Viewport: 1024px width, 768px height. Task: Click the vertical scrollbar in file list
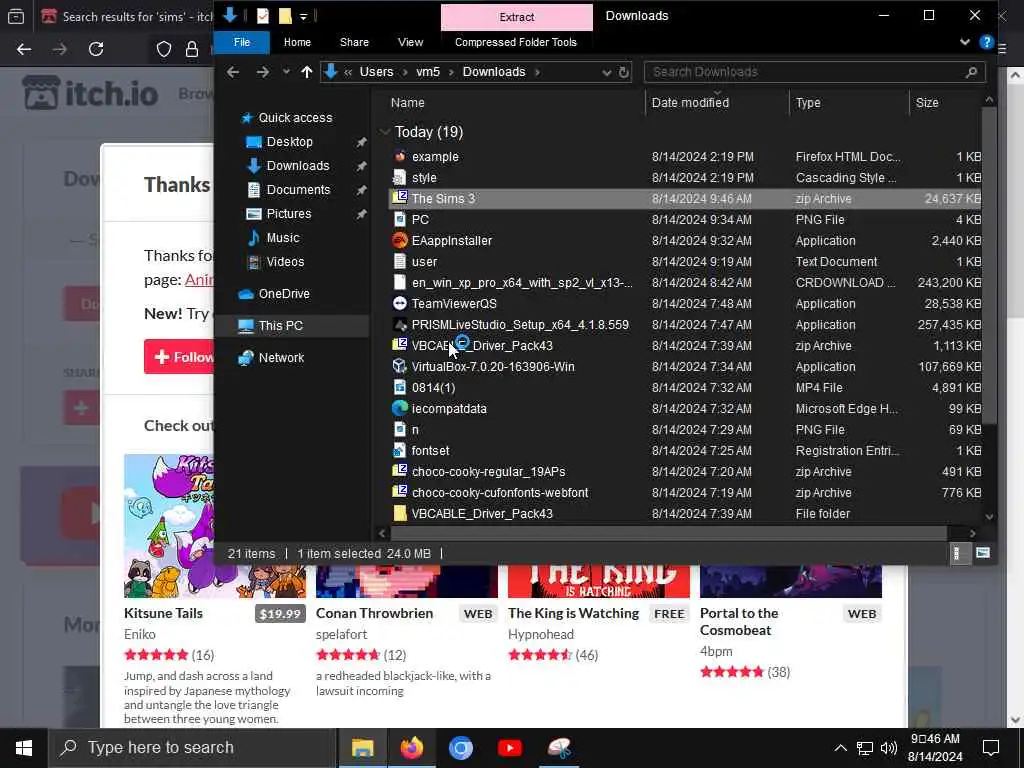(989, 264)
